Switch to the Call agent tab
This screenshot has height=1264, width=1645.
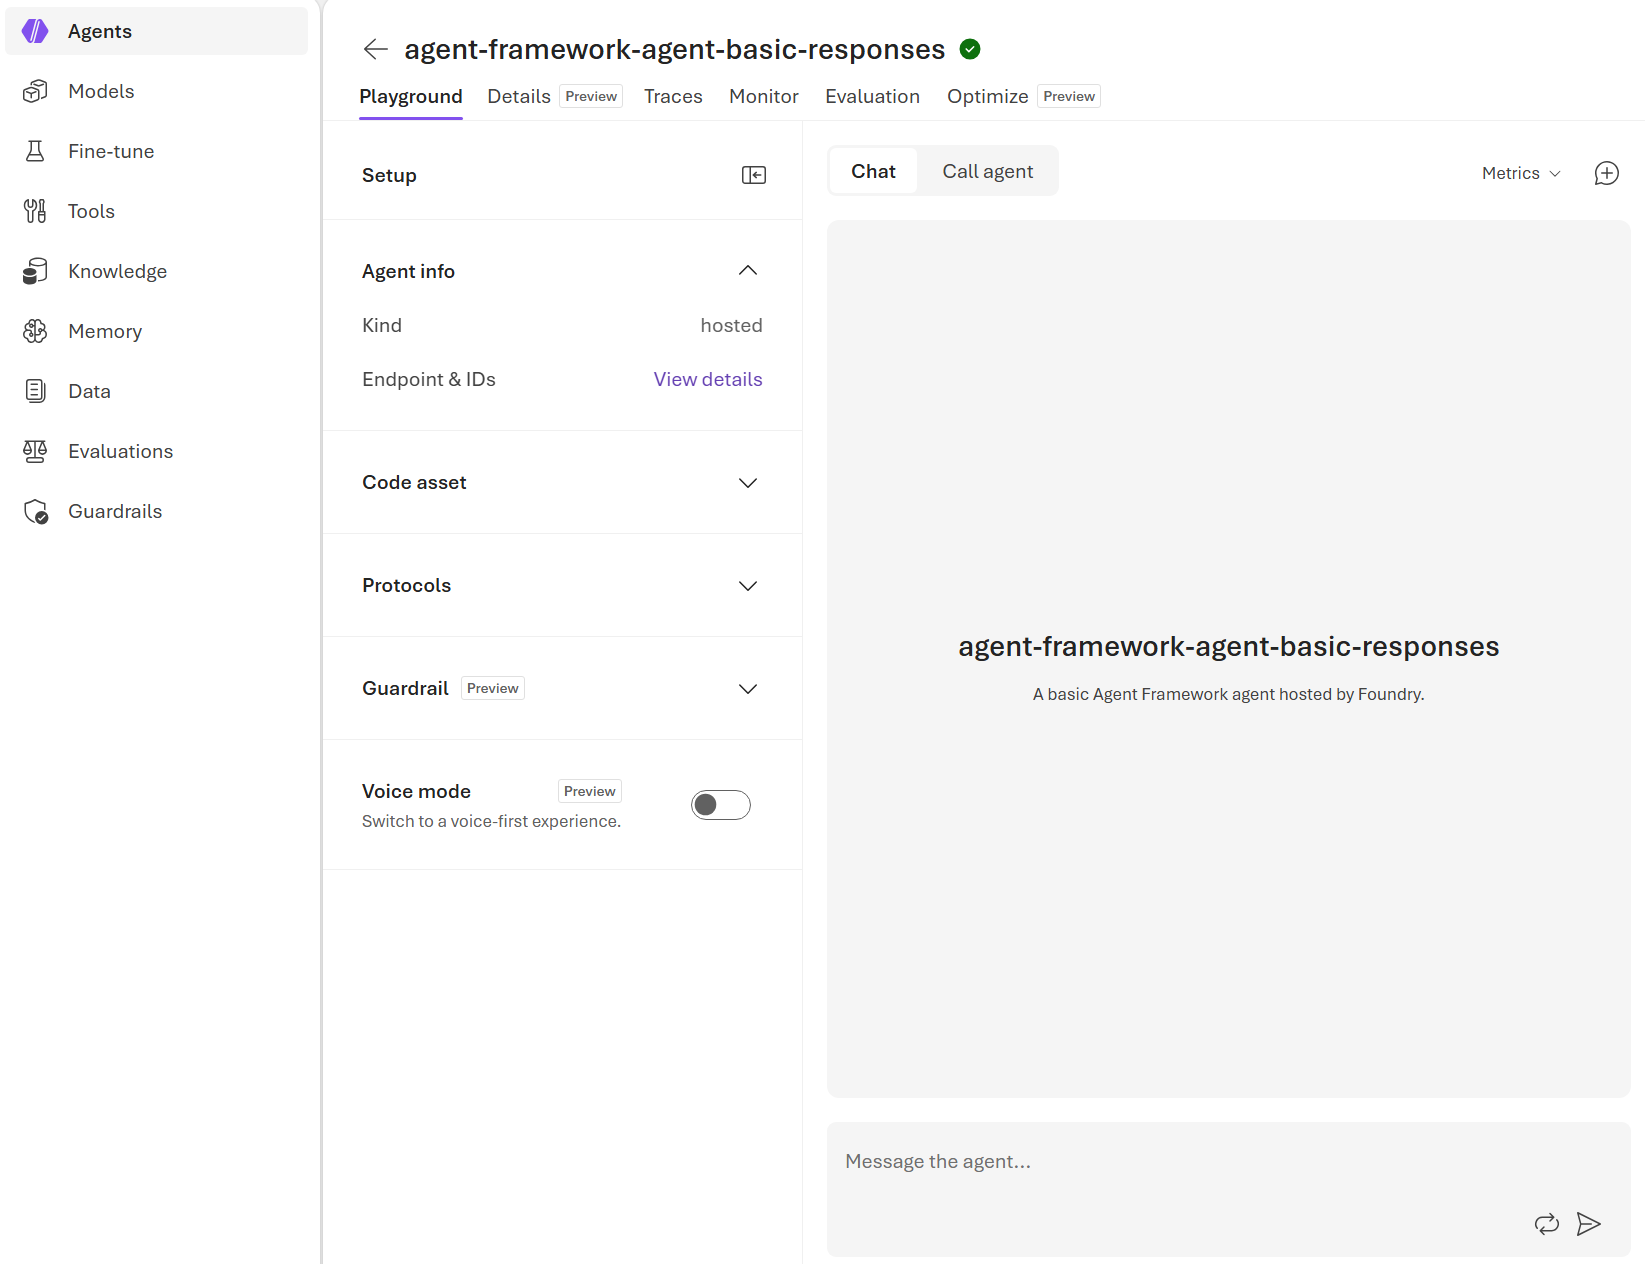pyautogui.click(x=988, y=171)
